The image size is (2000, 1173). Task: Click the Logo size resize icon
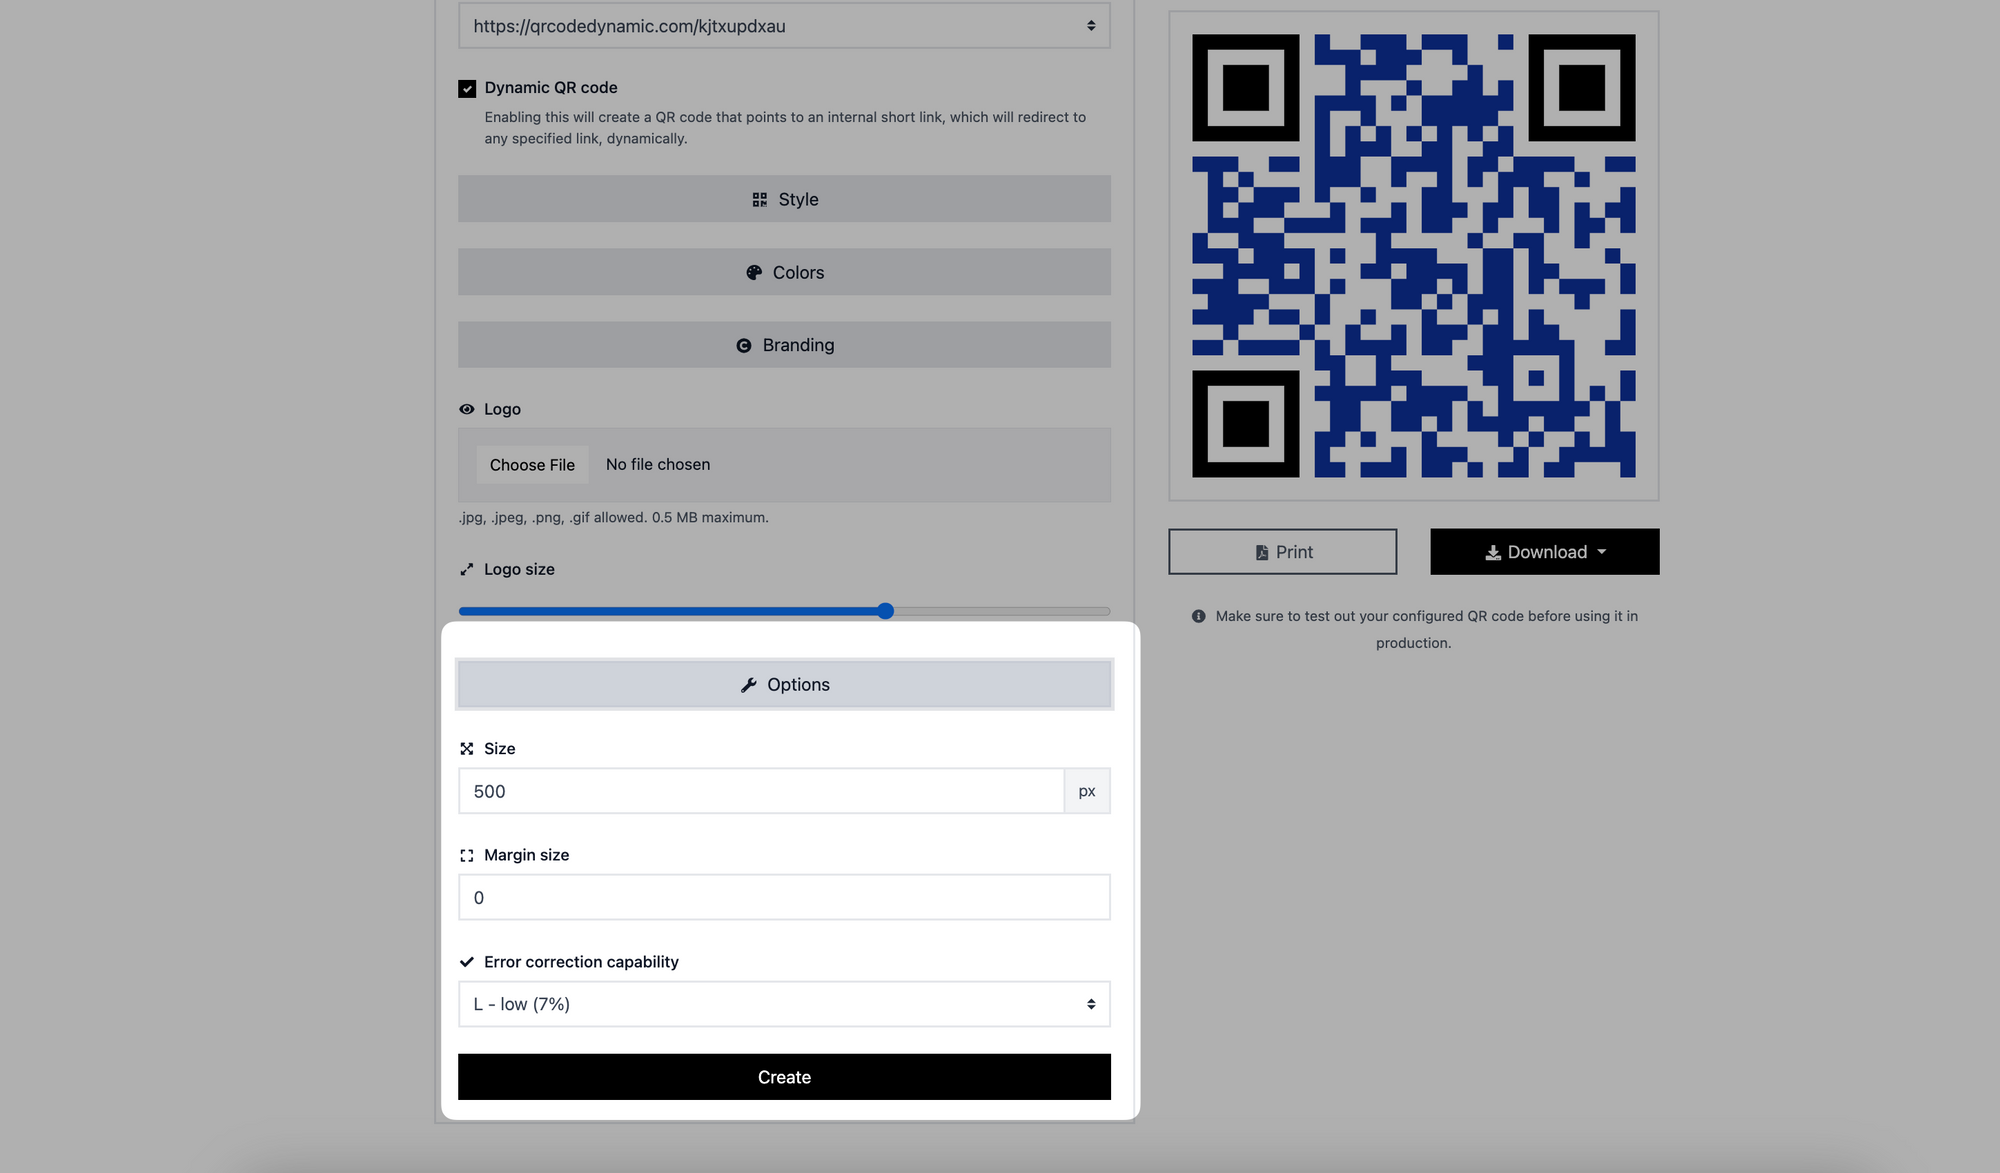tap(467, 569)
